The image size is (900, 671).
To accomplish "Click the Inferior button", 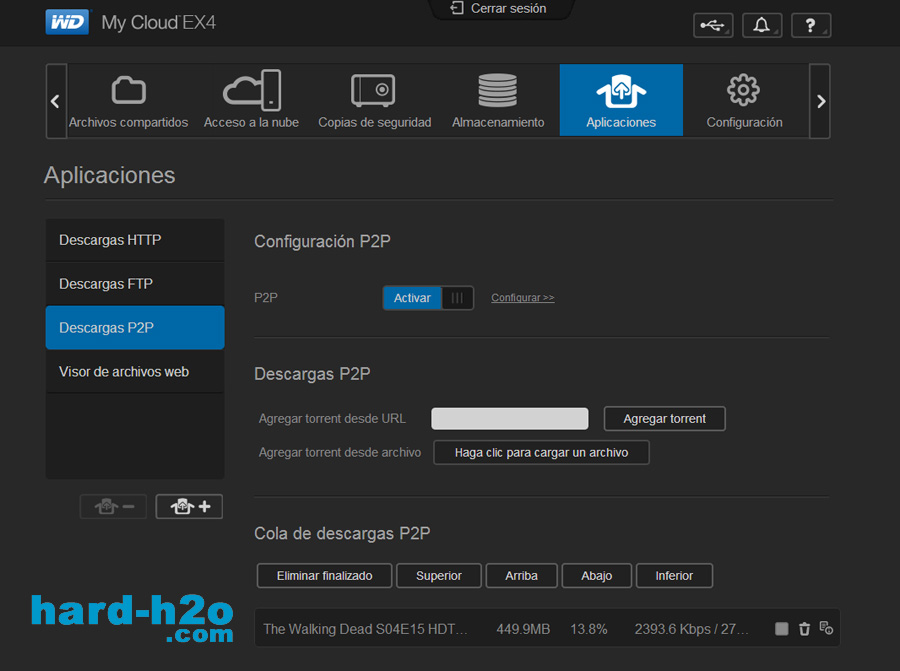I will pyautogui.click(x=674, y=576).
